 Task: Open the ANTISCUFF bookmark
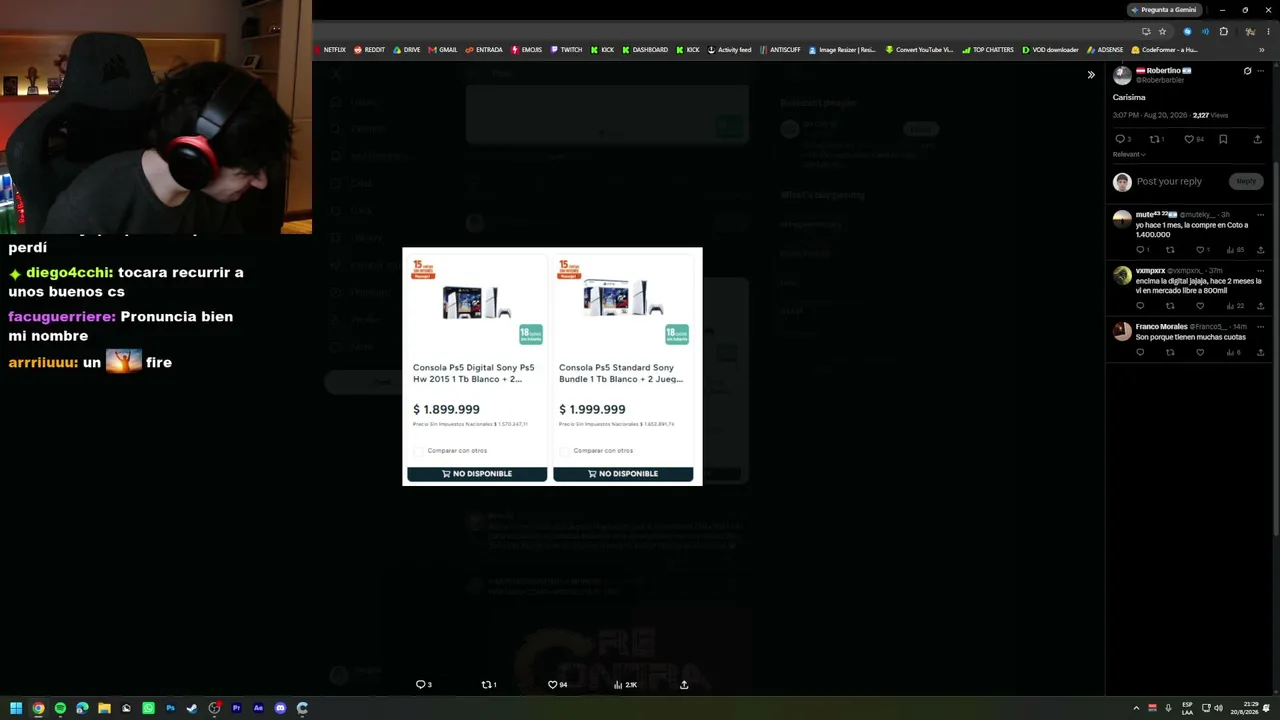(x=780, y=50)
